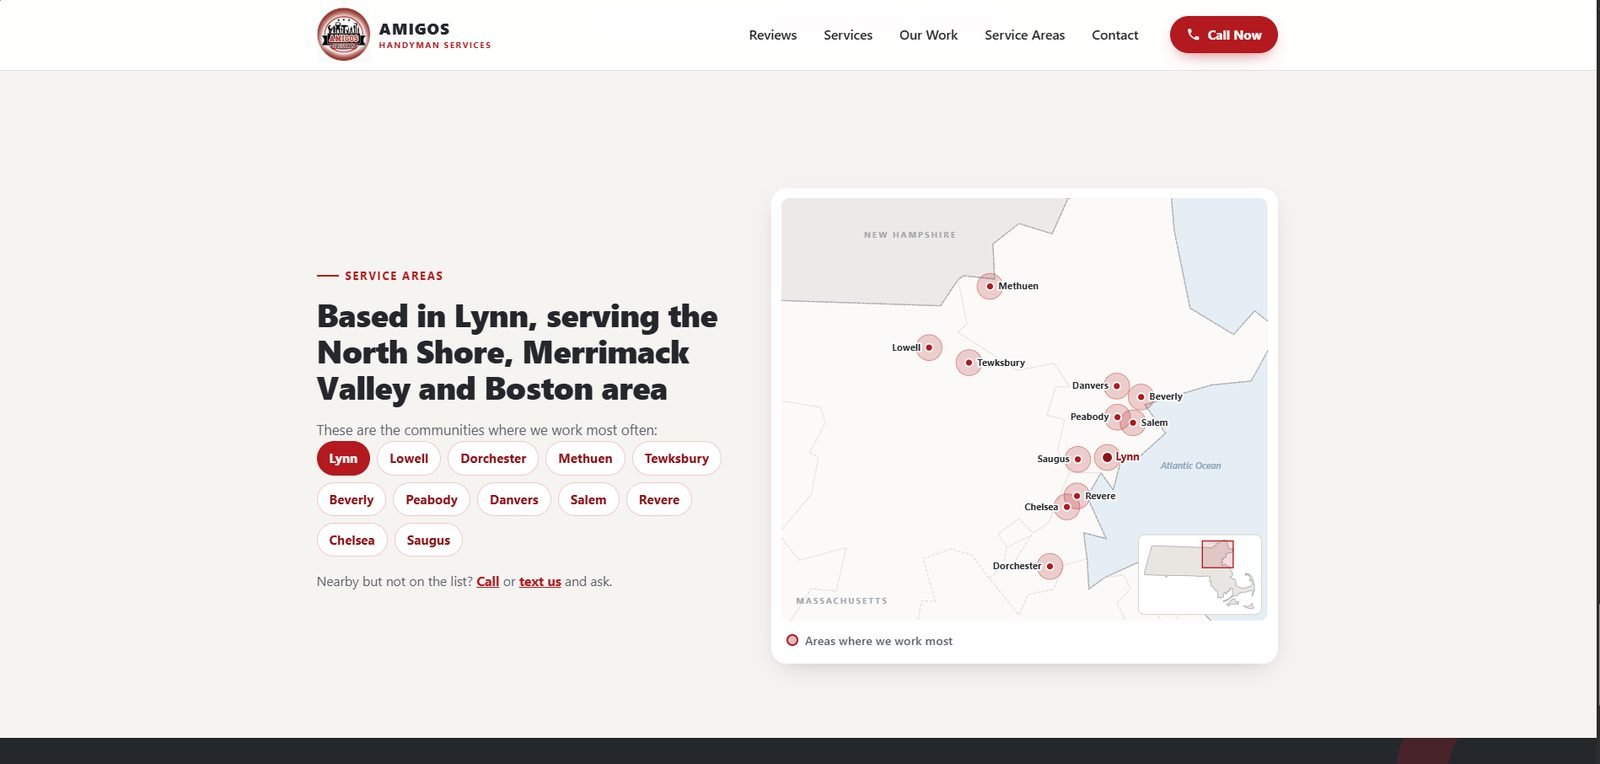Jump to Service Areas nav item

click(1024, 35)
